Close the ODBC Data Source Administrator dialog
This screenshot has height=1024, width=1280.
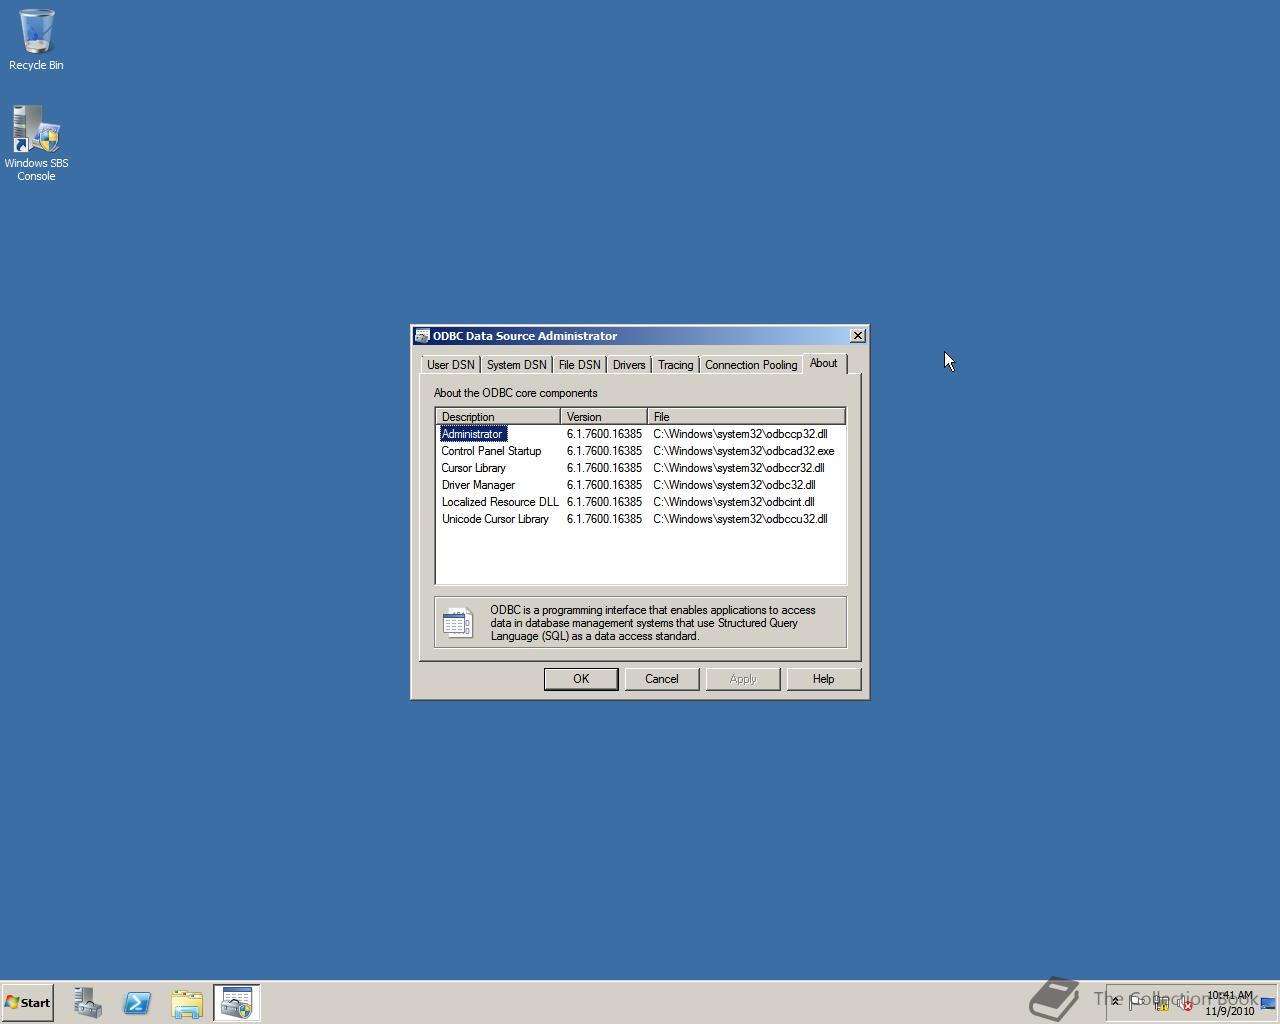(x=857, y=336)
